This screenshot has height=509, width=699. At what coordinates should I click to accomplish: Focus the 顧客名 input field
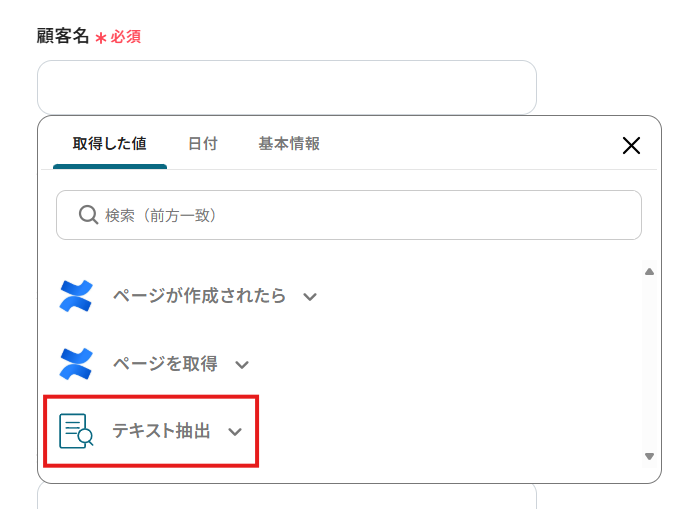tap(287, 88)
